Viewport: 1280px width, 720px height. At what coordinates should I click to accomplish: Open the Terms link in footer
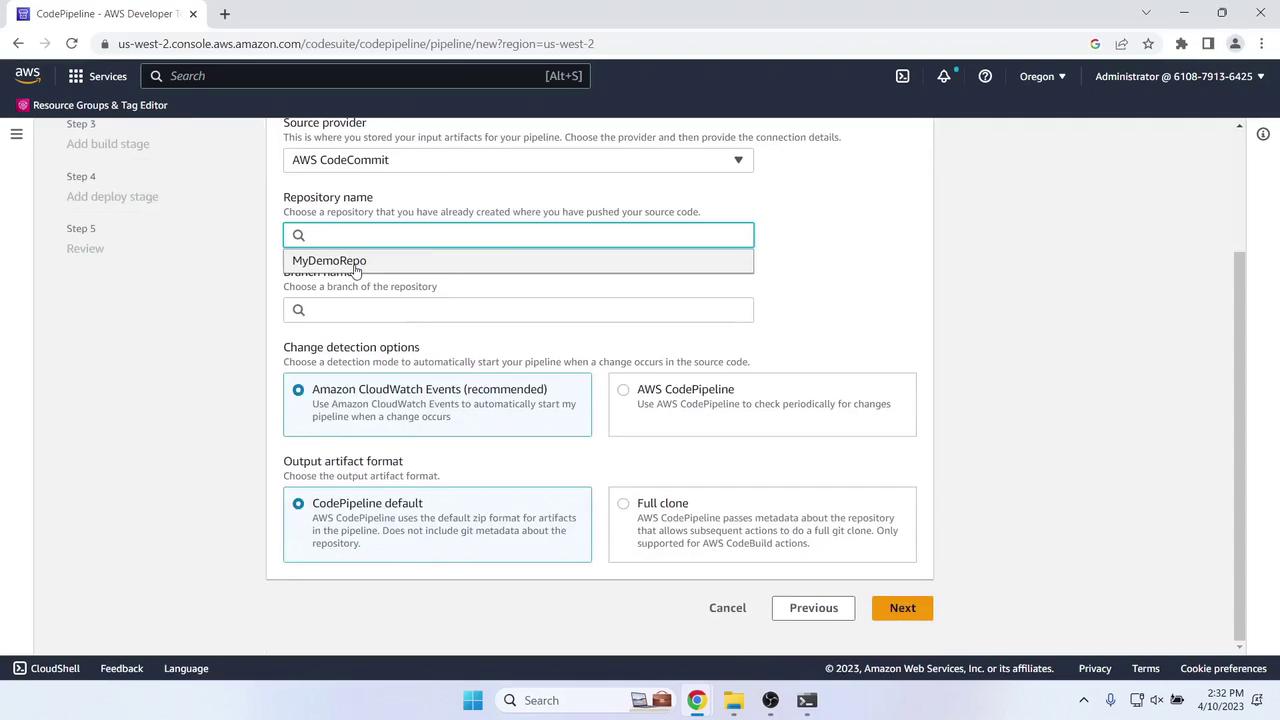pos(1146,669)
